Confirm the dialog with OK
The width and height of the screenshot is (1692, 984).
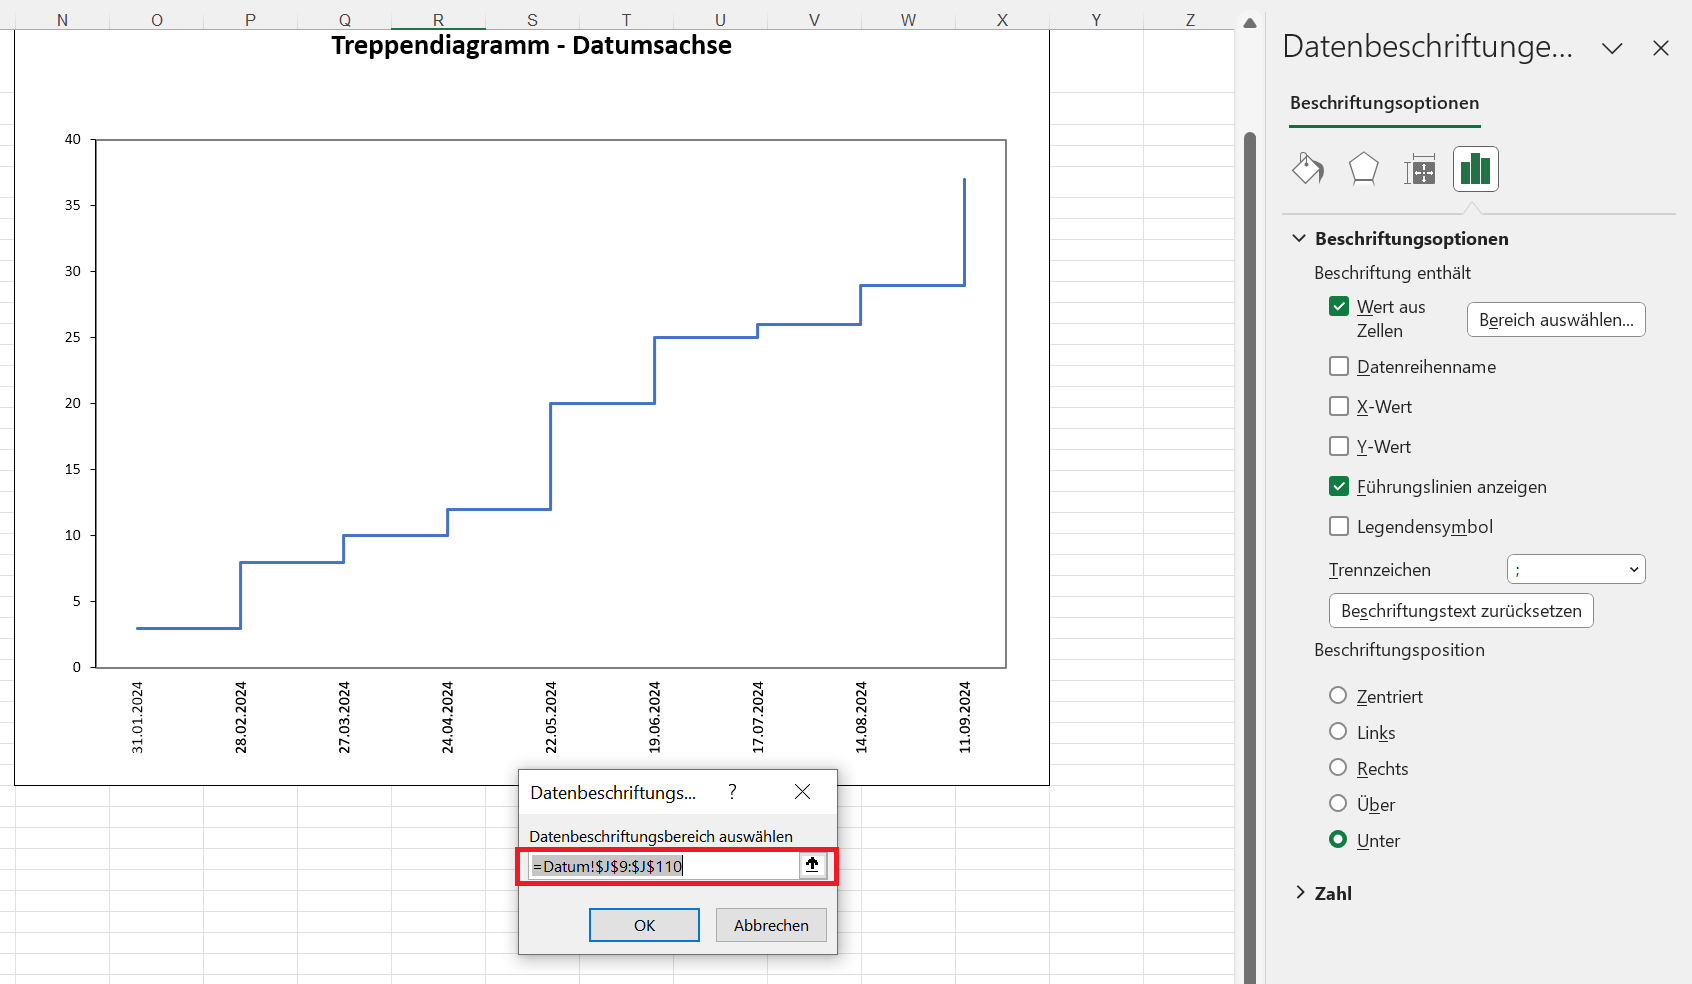pos(644,925)
